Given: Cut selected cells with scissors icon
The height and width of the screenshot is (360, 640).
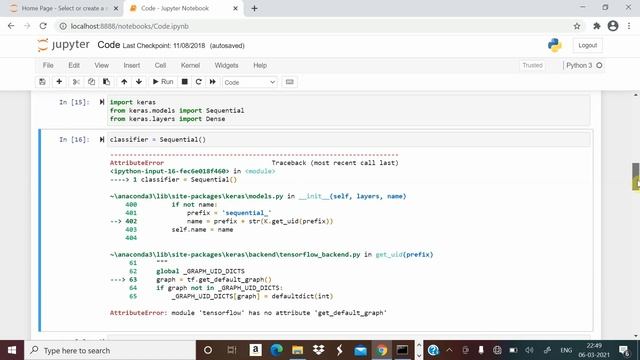Looking at the screenshot, I should [x=76, y=82].
